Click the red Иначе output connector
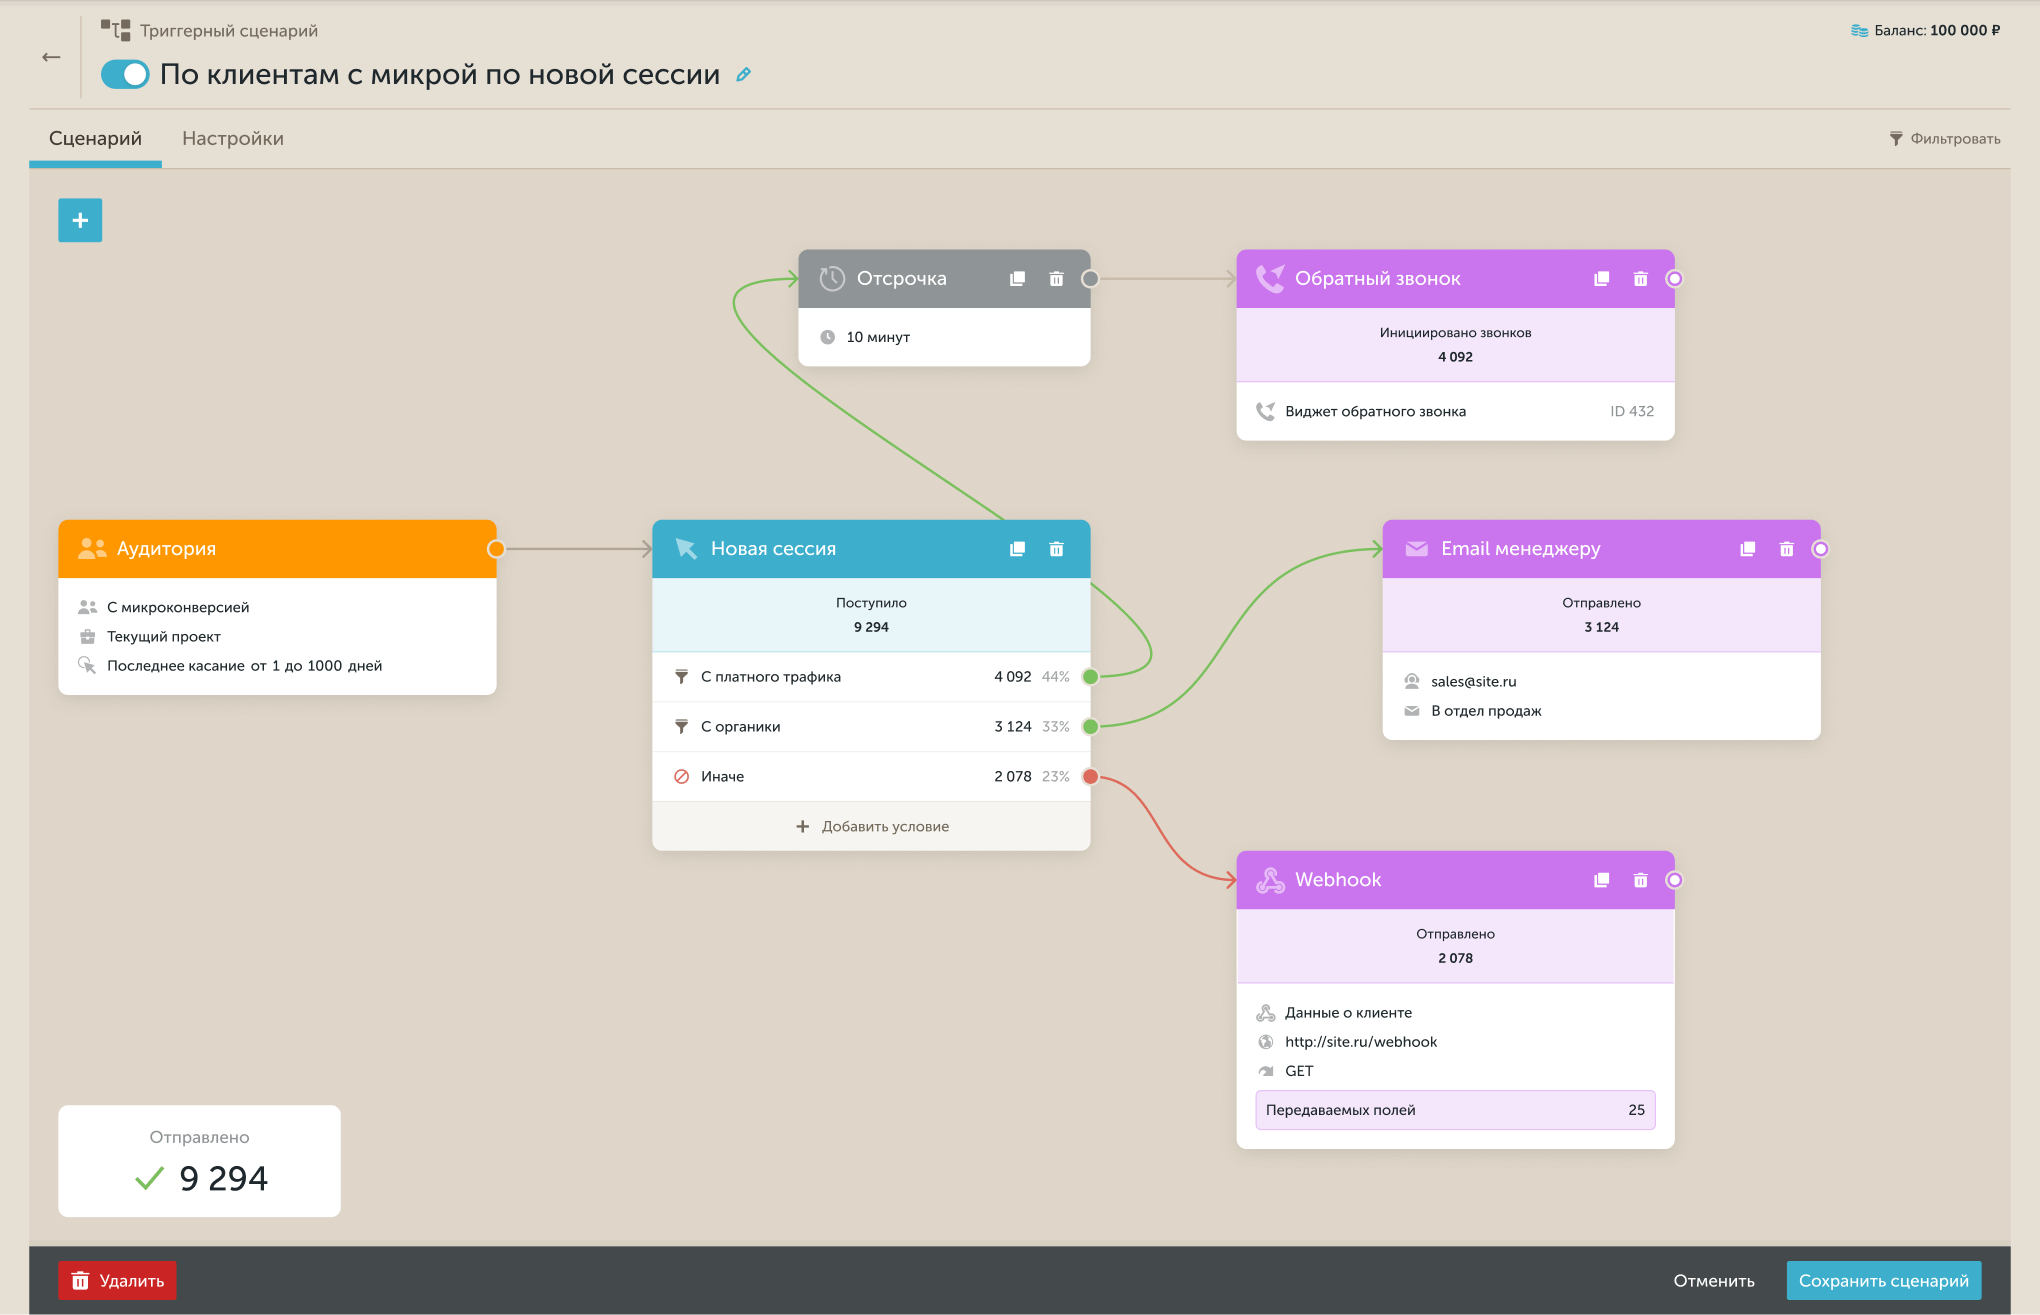Viewport: 2040px width, 1315px height. (1090, 776)
